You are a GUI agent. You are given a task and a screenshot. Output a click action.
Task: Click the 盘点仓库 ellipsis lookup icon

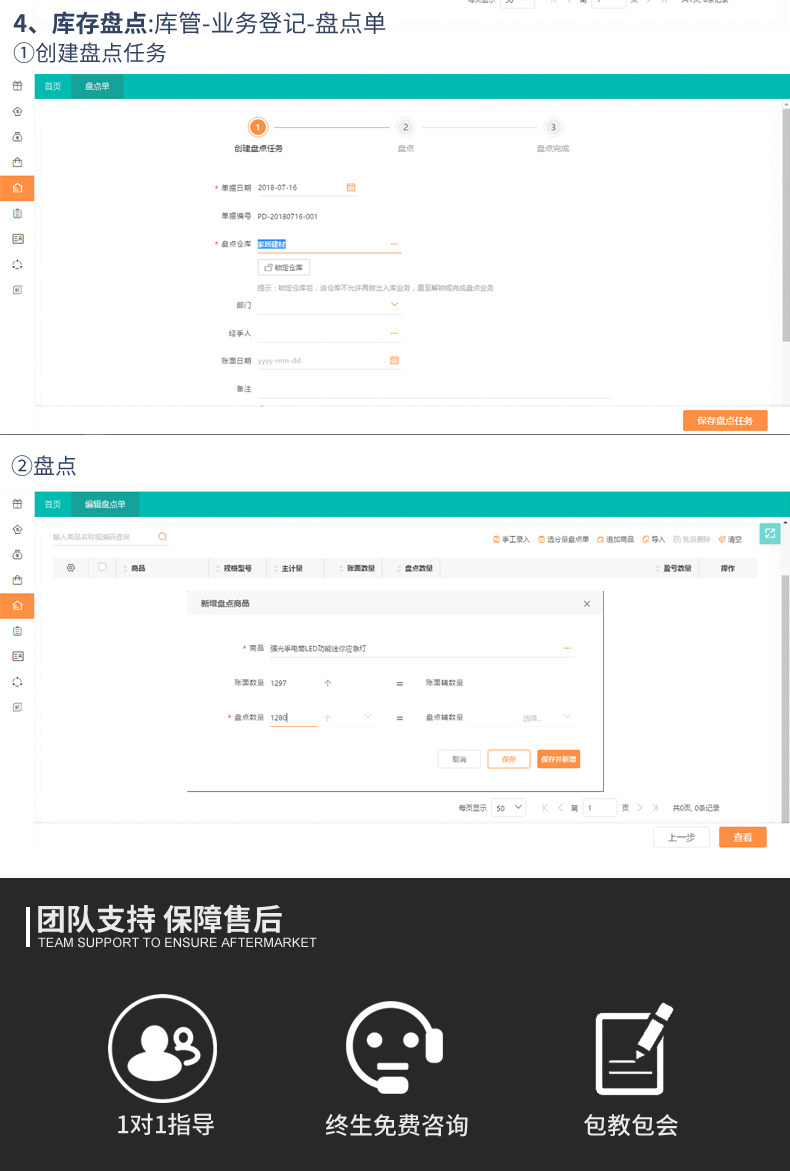pyautogui.click(x=394, y=244)
